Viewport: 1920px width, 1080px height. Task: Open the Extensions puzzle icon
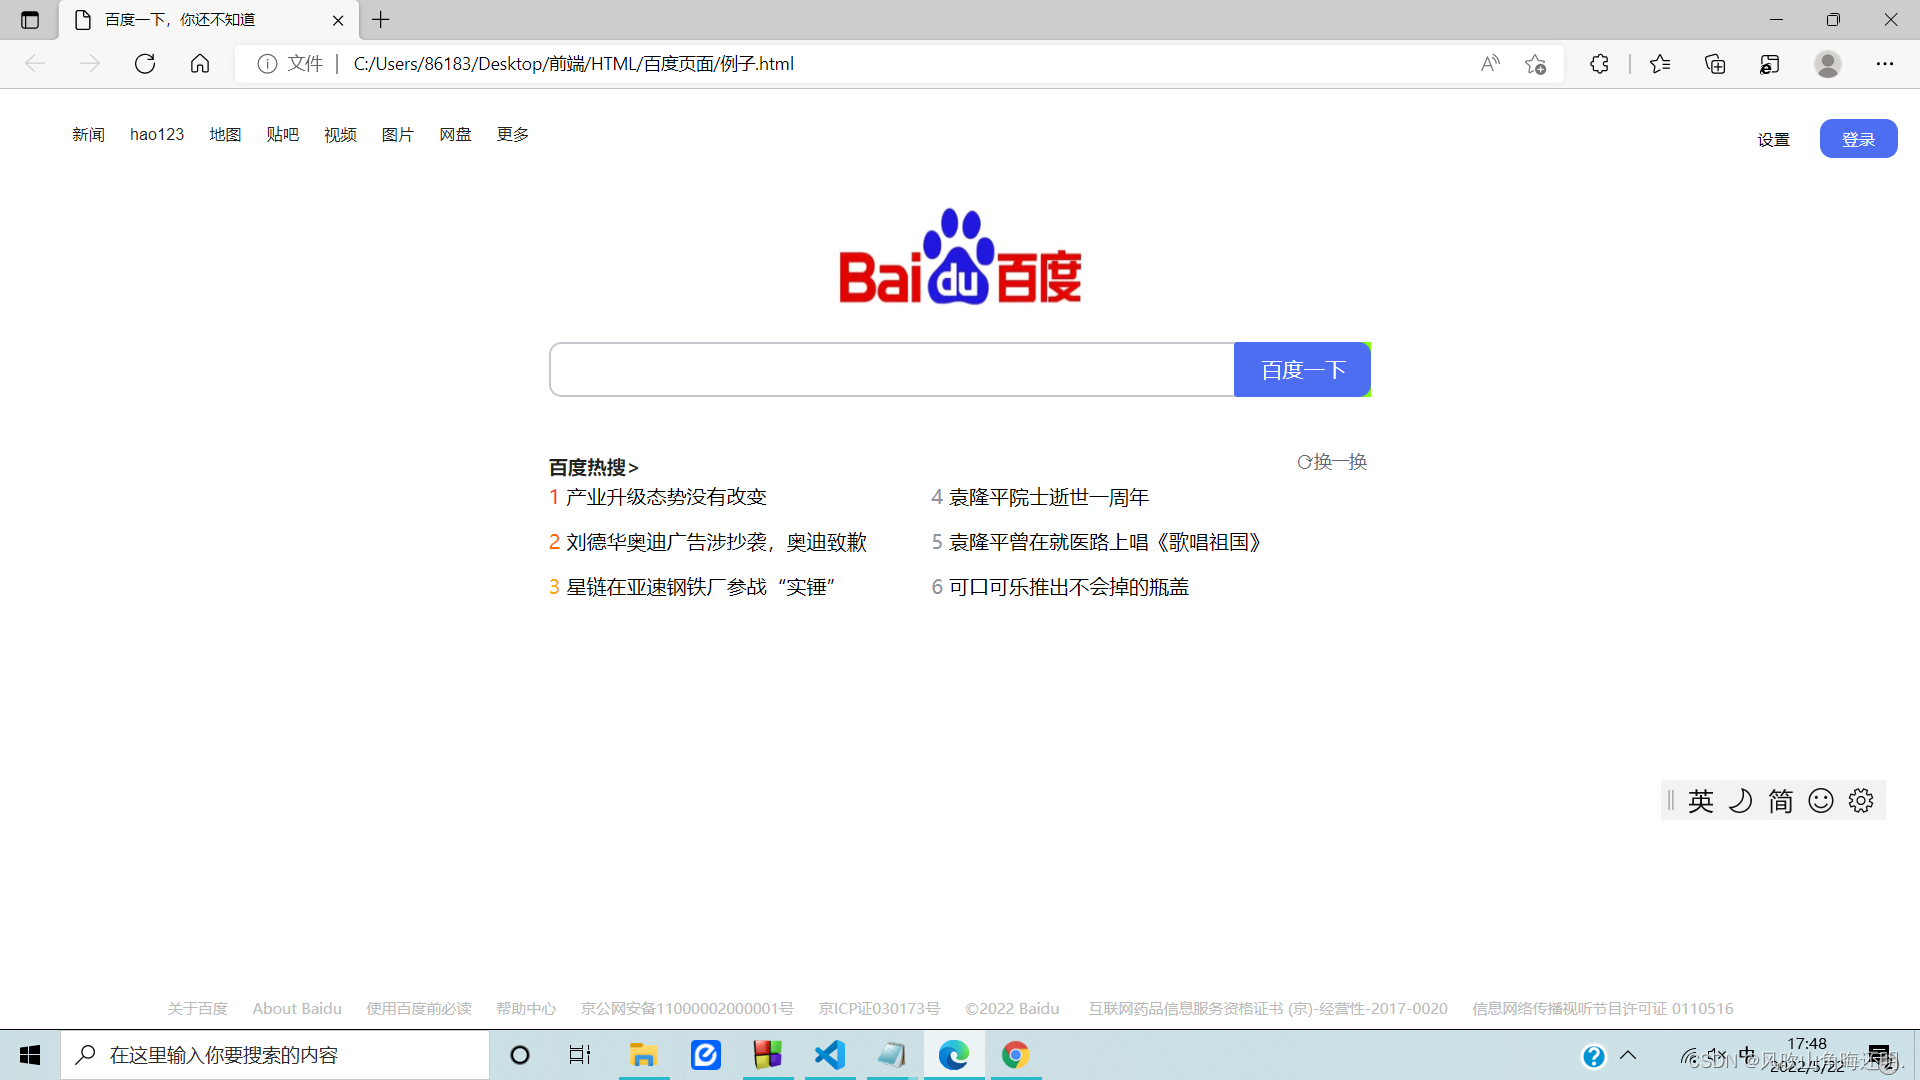coord(1599,64)
